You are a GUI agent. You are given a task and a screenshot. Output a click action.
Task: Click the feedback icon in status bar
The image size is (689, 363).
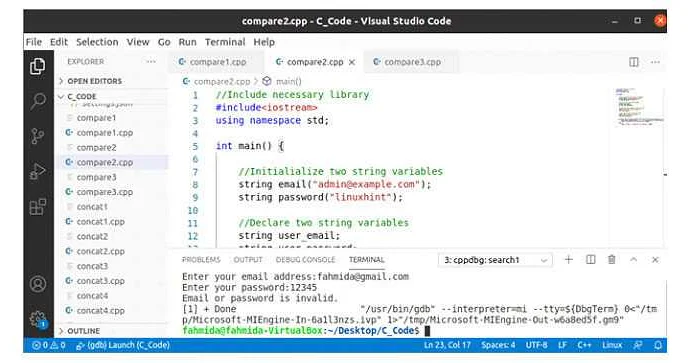tap(638, 345)
